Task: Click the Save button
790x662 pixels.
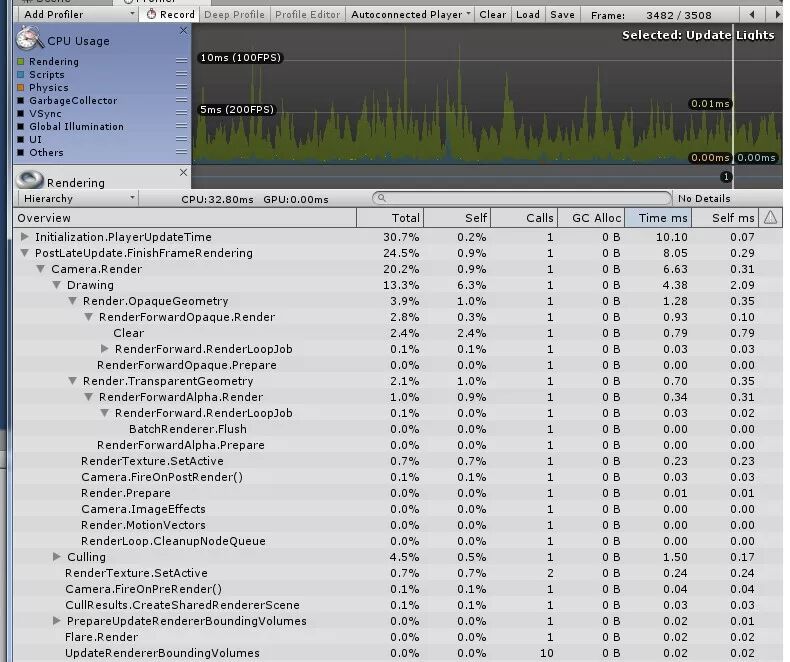Action: tap(562, 15)
